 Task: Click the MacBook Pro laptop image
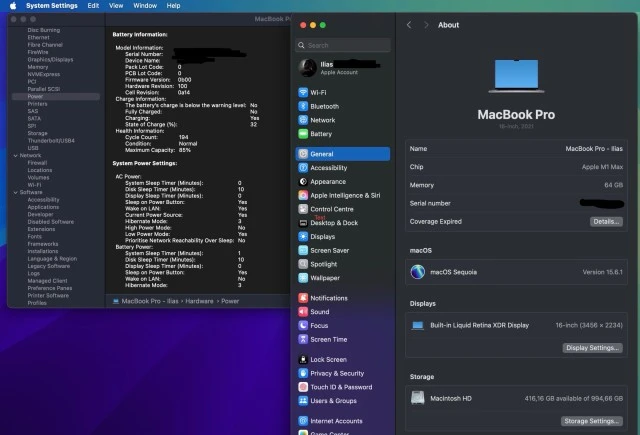coord(516,76)
